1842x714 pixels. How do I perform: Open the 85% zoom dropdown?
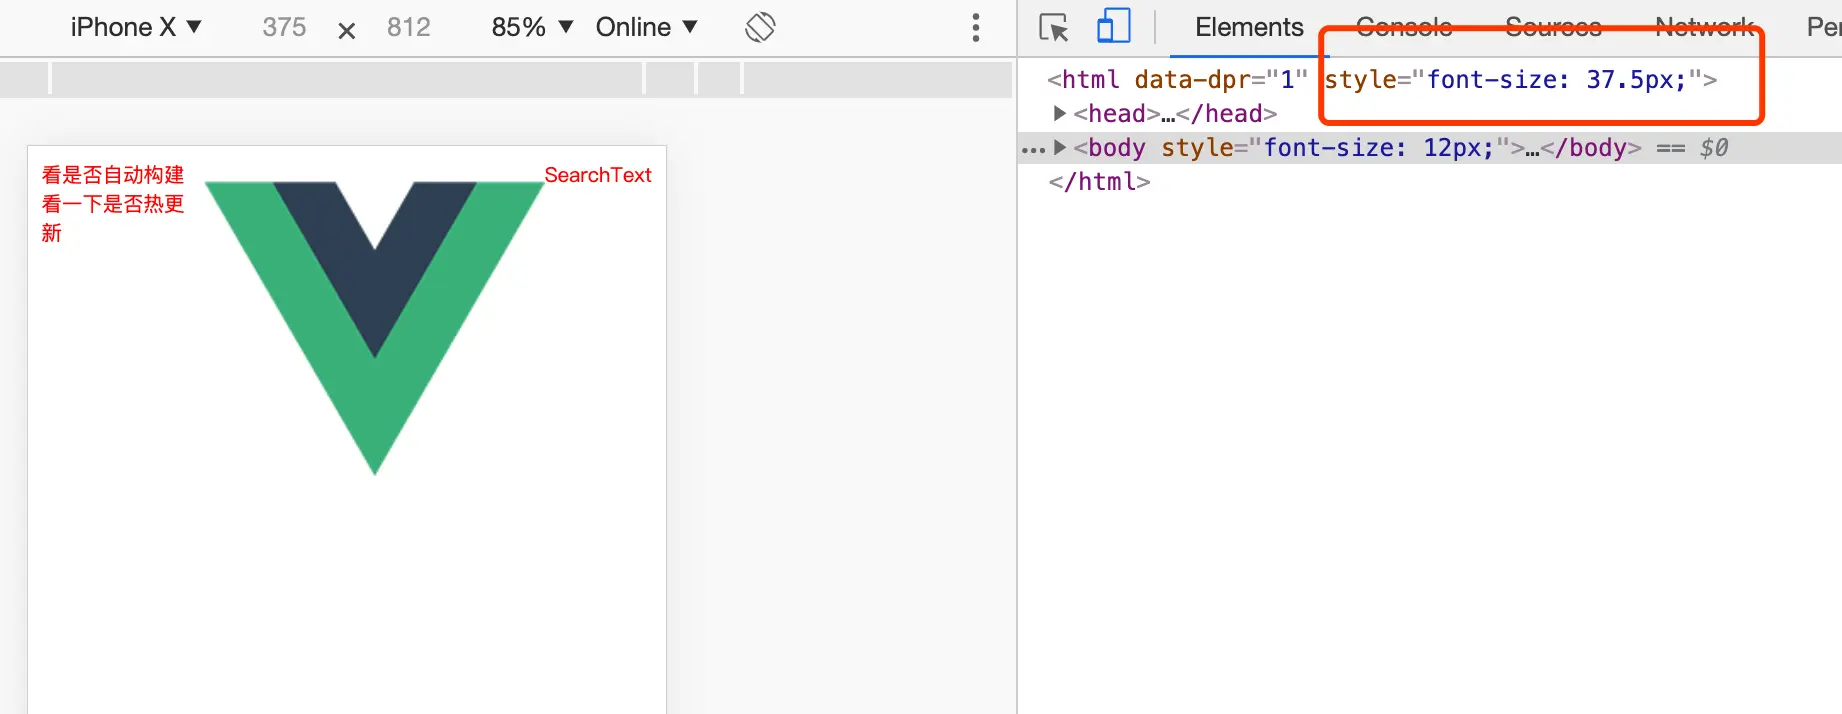532,27
